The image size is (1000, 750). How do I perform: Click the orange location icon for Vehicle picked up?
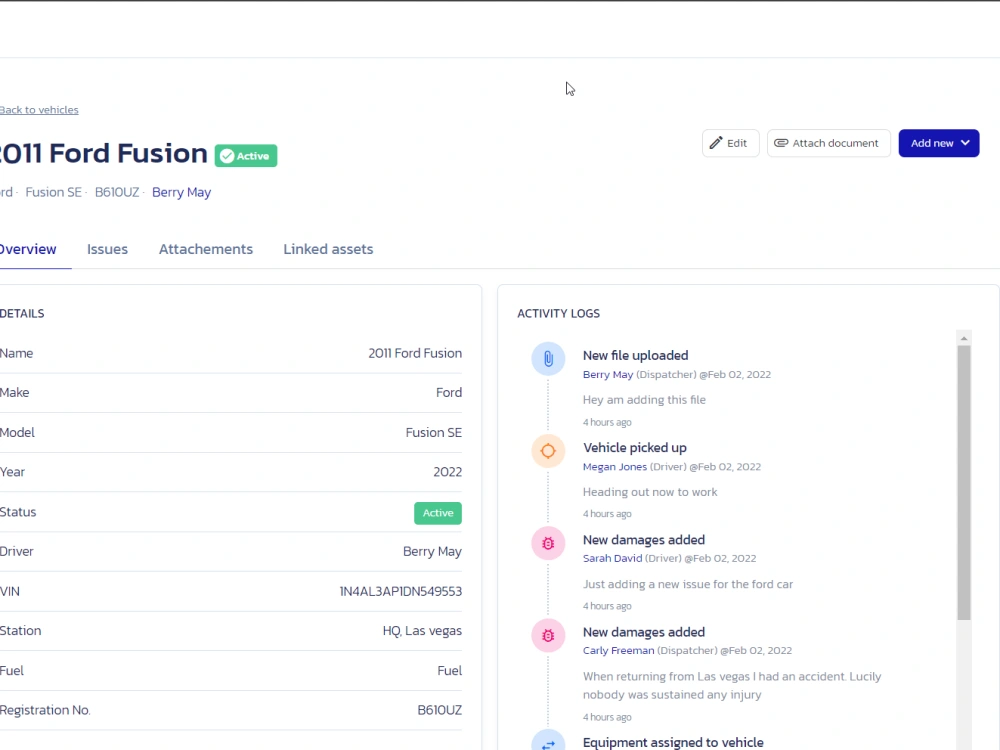(548, 451)
